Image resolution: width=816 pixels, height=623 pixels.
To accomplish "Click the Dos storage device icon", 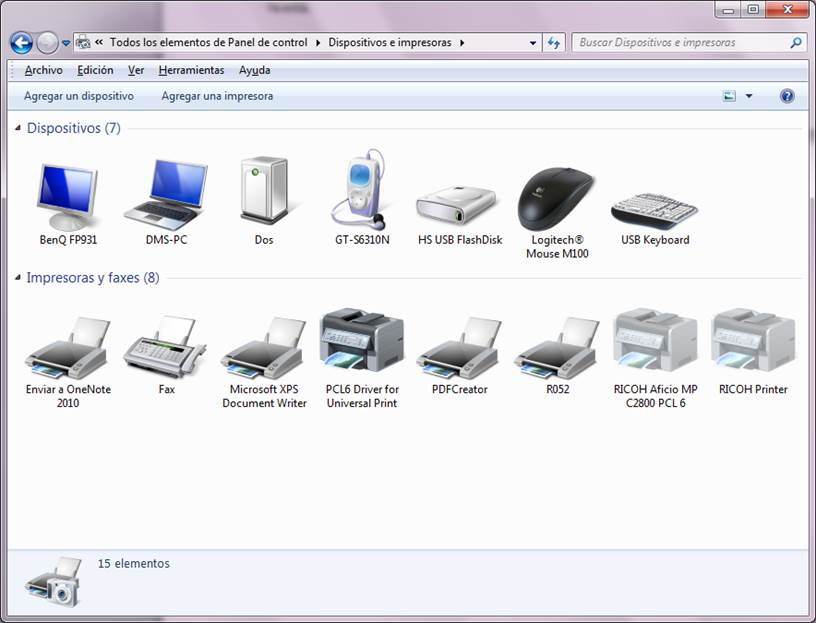I will 264,190.
